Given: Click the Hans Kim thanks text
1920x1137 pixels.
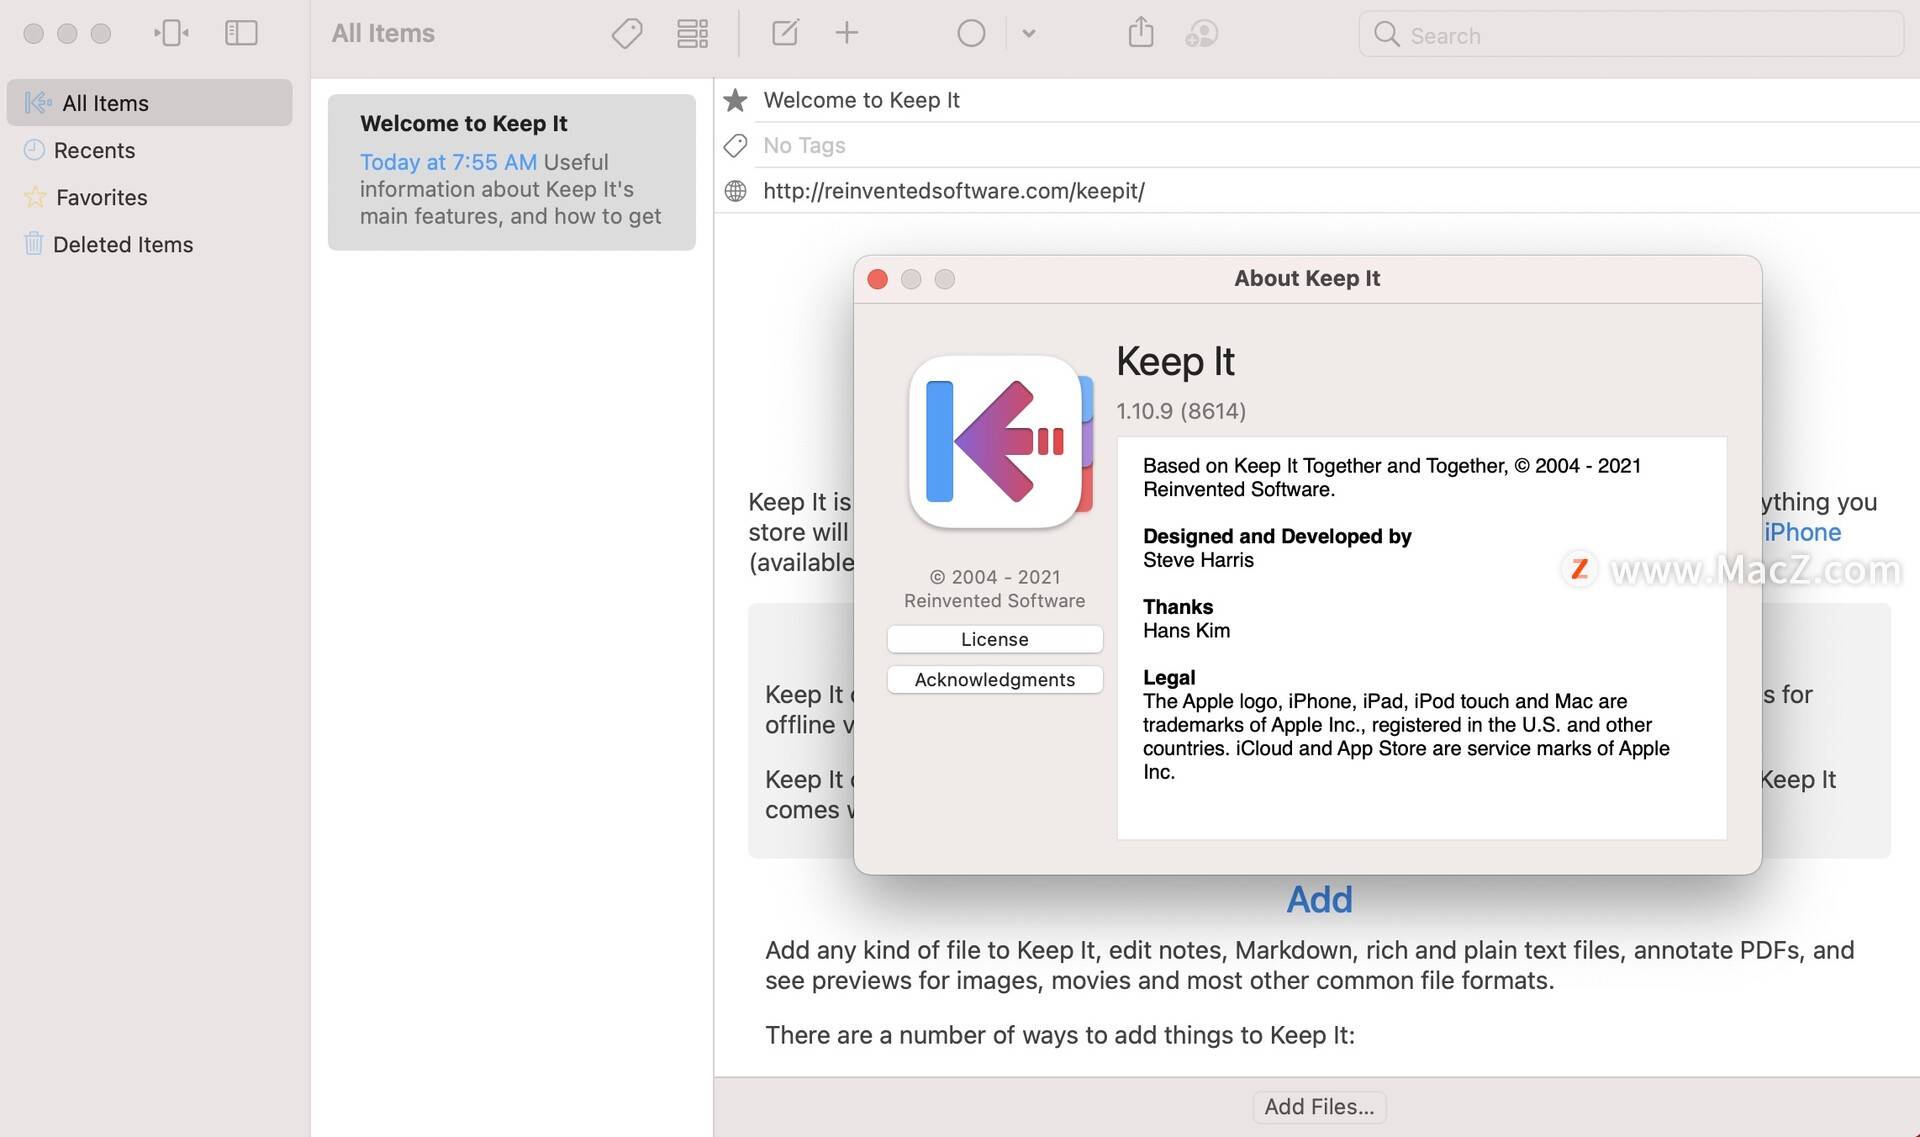Looking at the screenshot, I should coord(1186,631).
